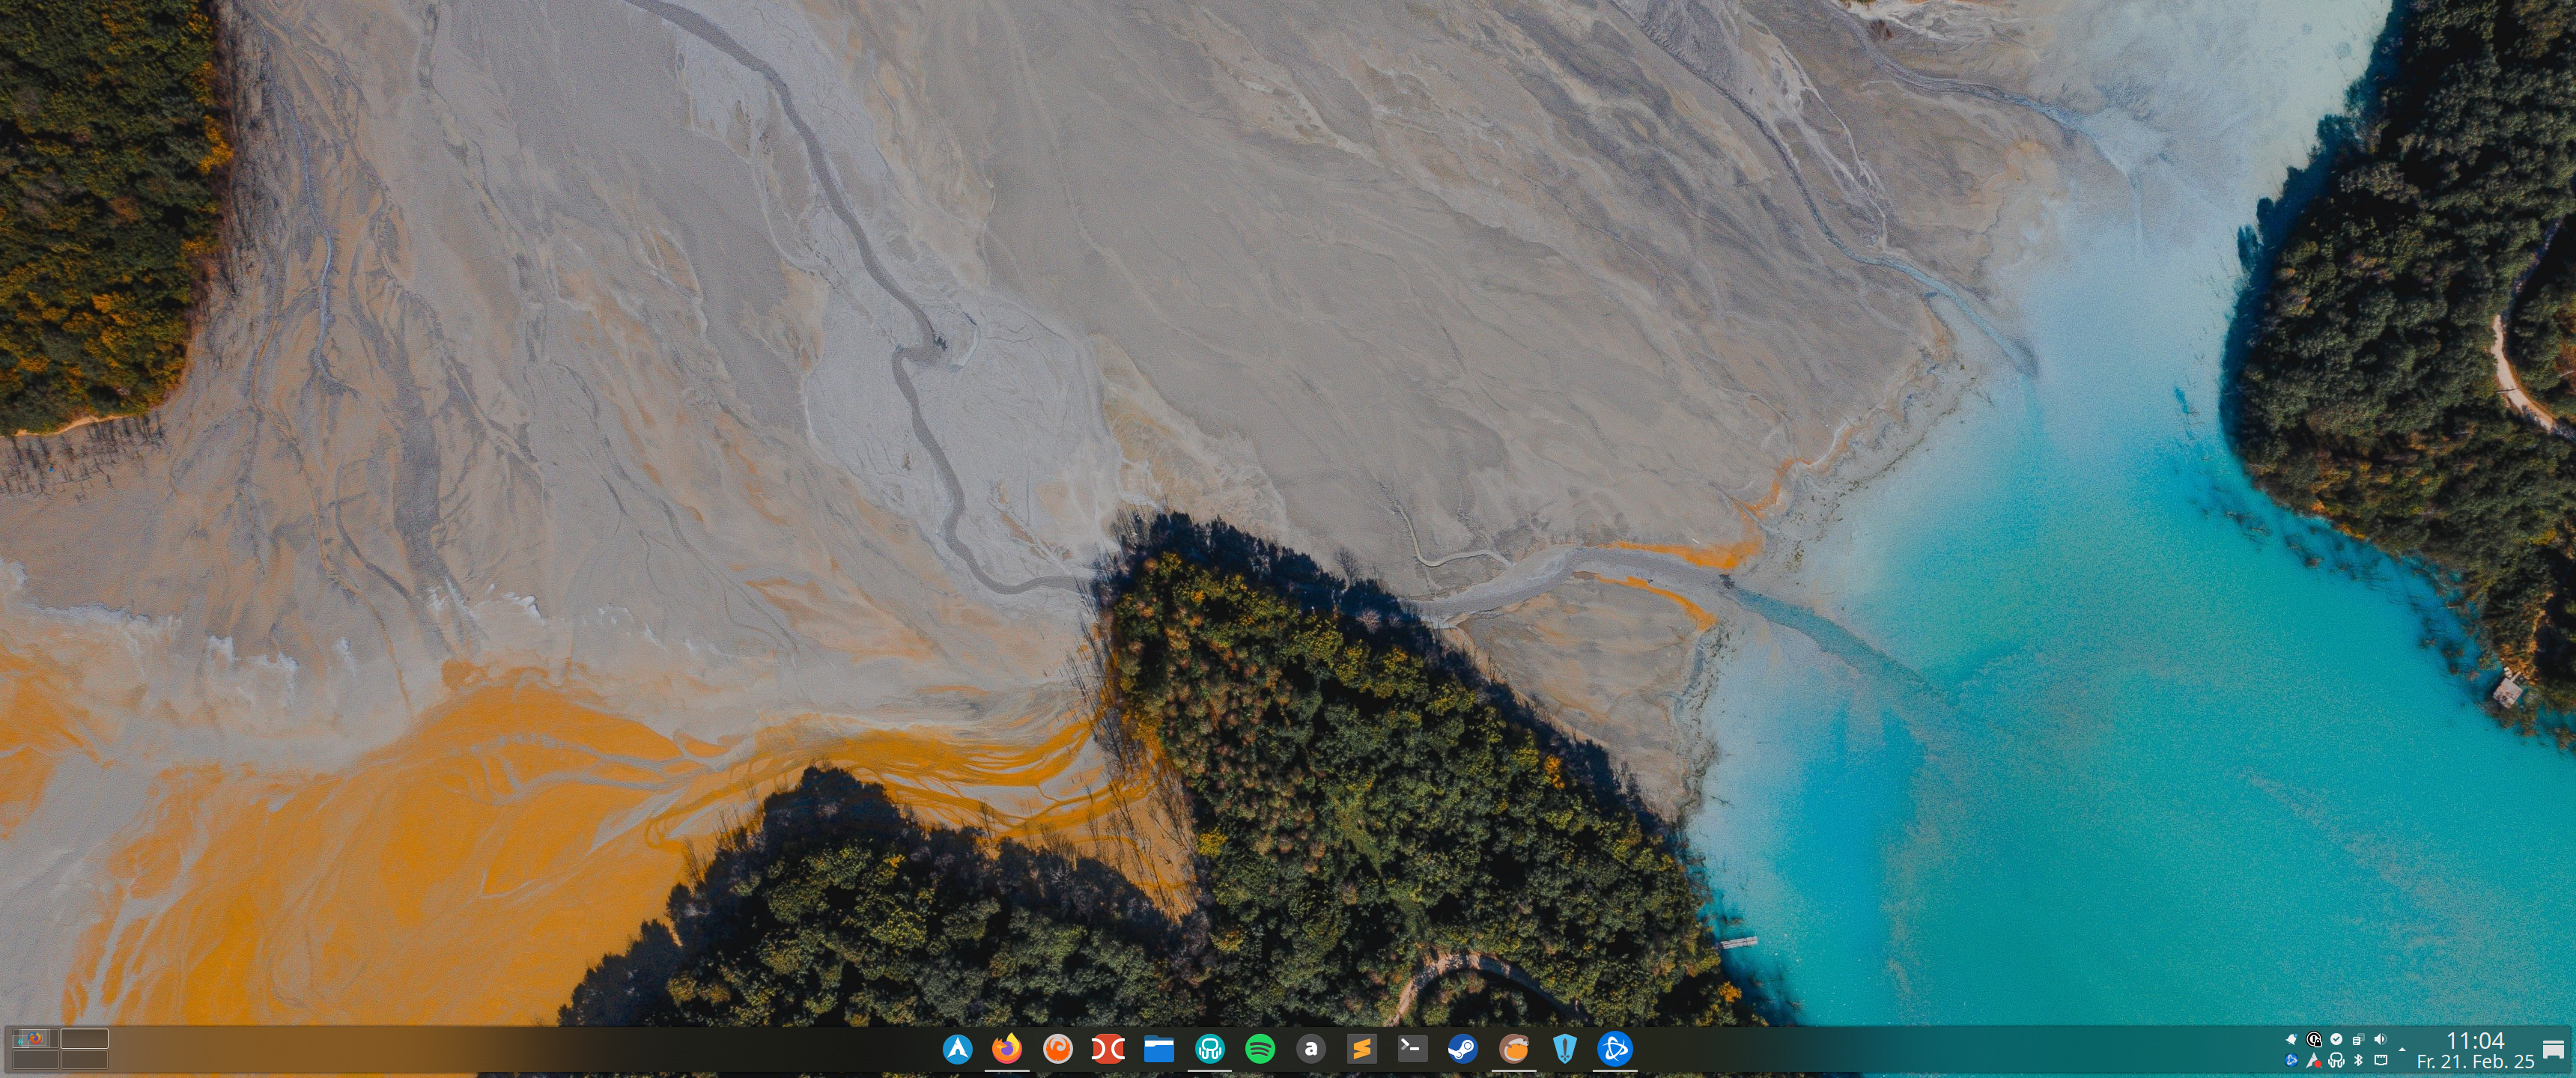
Task: Expand hidden system tray icons arrow
Action: click(x=2402, y=1049)
